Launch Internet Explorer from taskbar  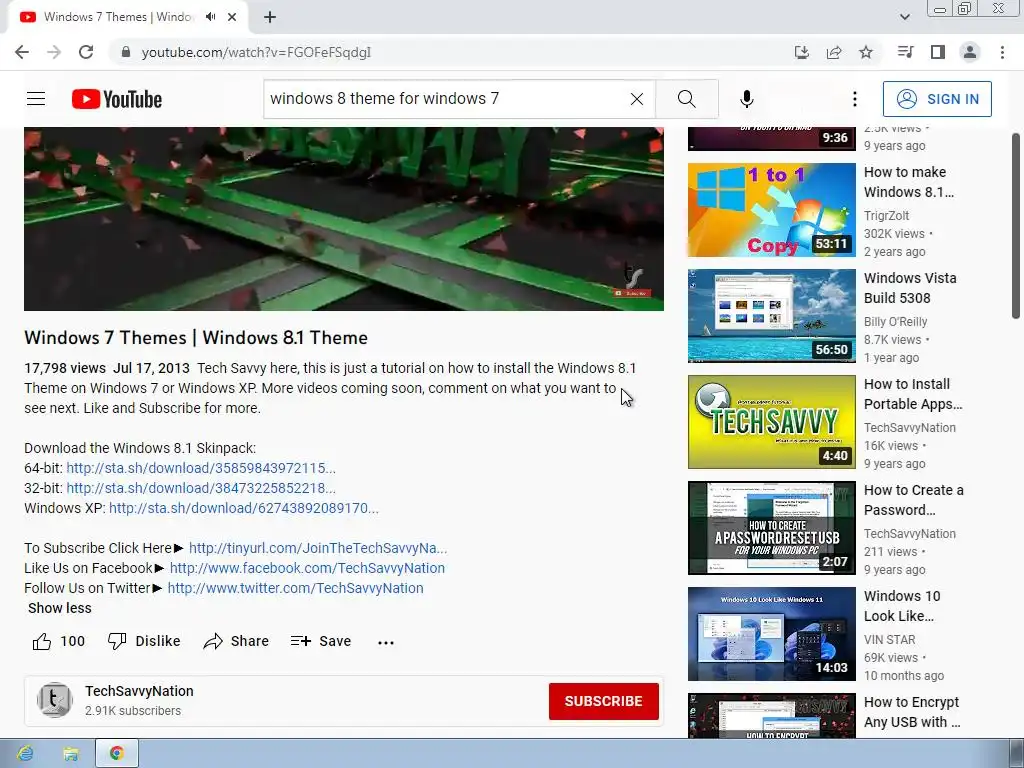tap(25, 754)
